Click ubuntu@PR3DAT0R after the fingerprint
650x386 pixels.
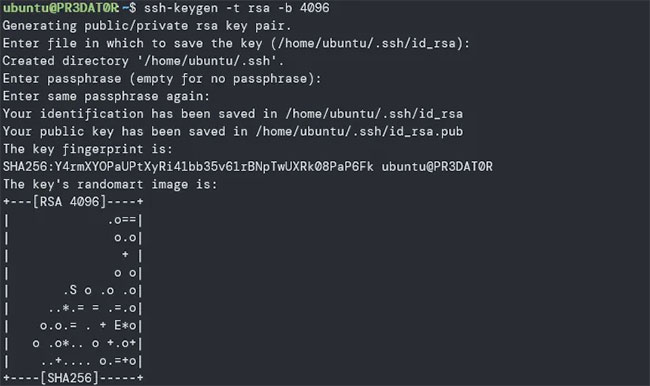(x=437, y=167)
